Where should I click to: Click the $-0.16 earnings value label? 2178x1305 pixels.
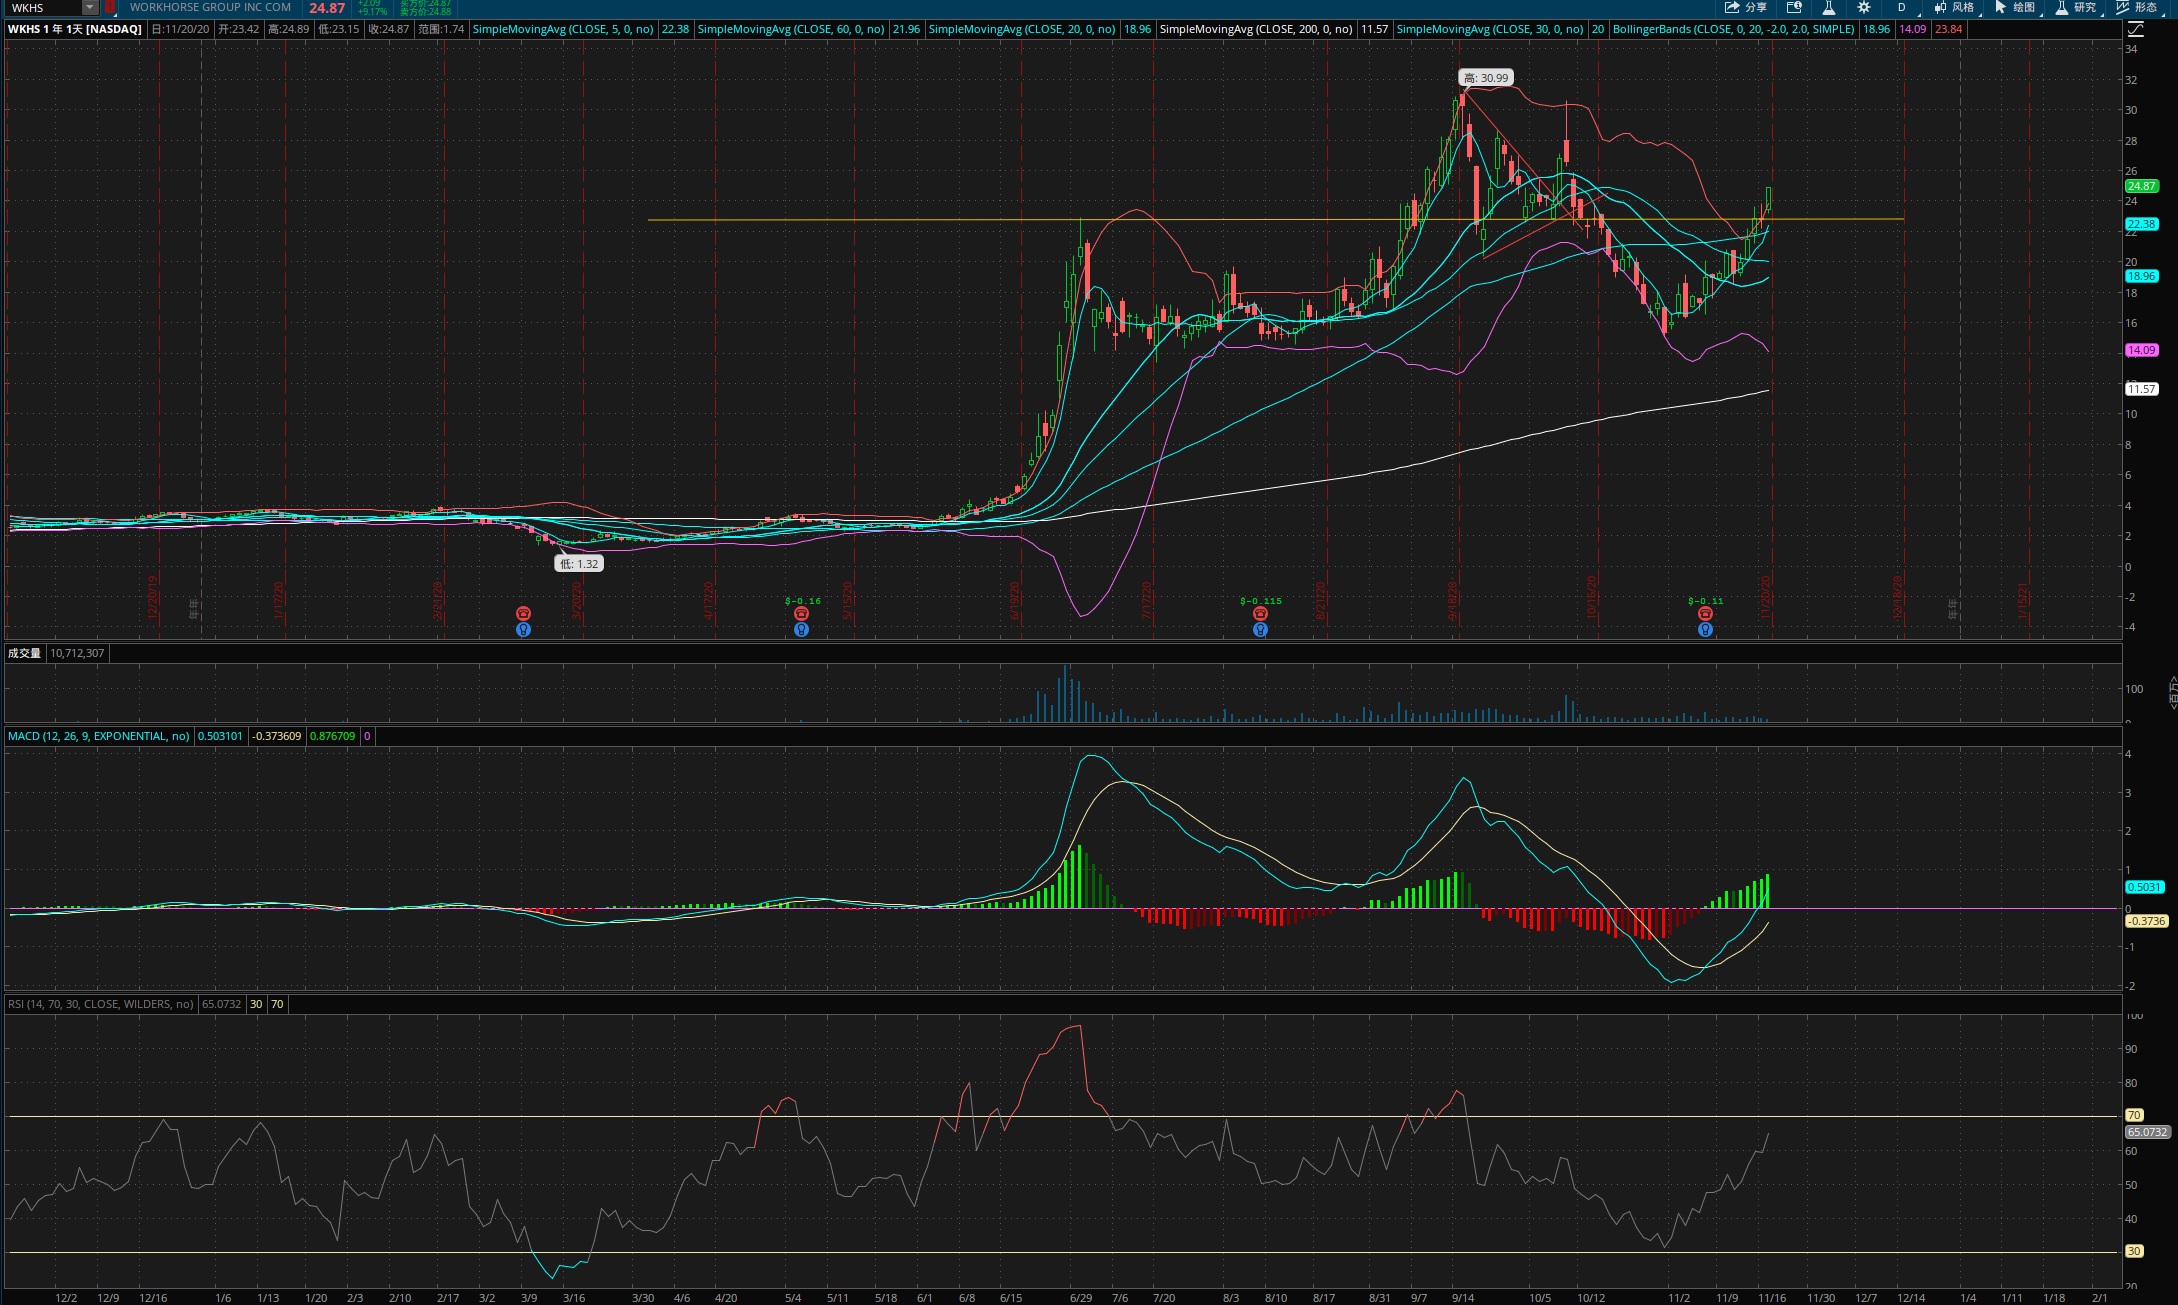tap(803, 601)
